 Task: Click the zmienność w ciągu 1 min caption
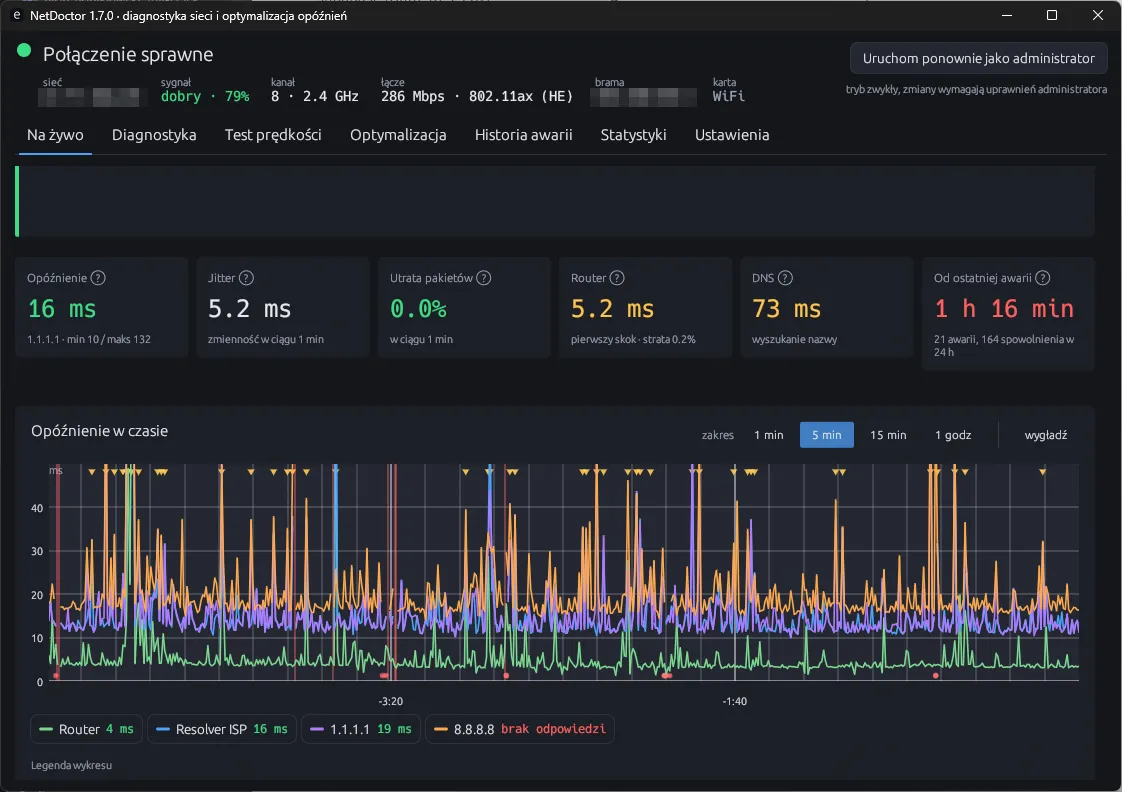[x=265, y=339]
